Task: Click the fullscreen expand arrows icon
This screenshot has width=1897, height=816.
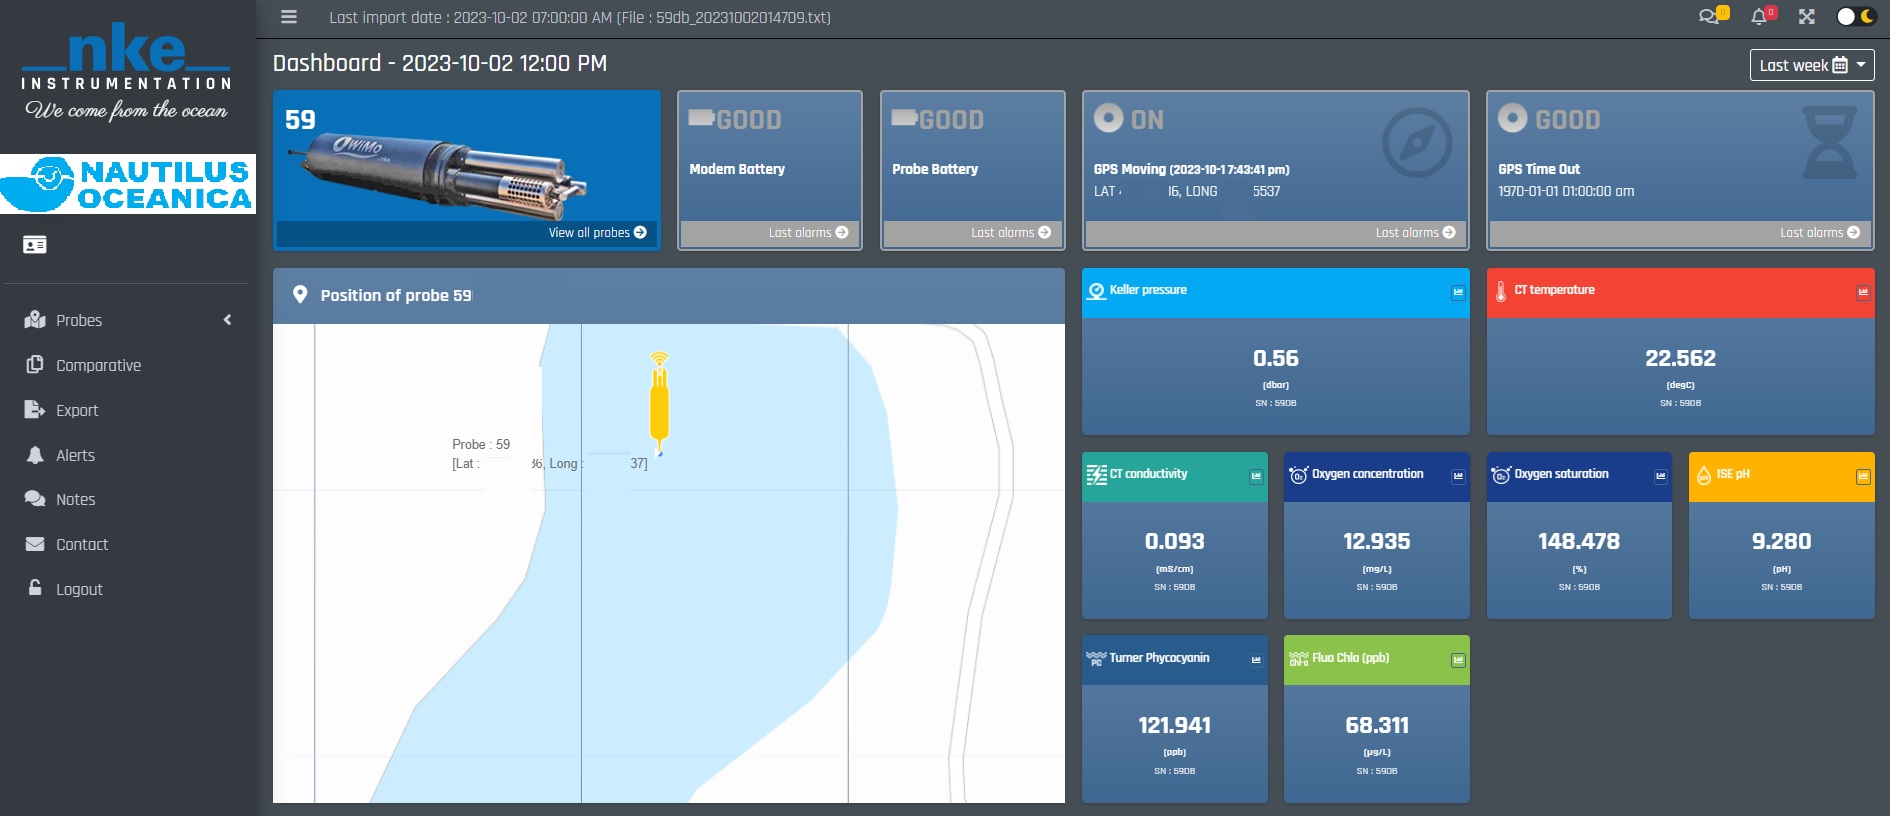Action: 1806,17
